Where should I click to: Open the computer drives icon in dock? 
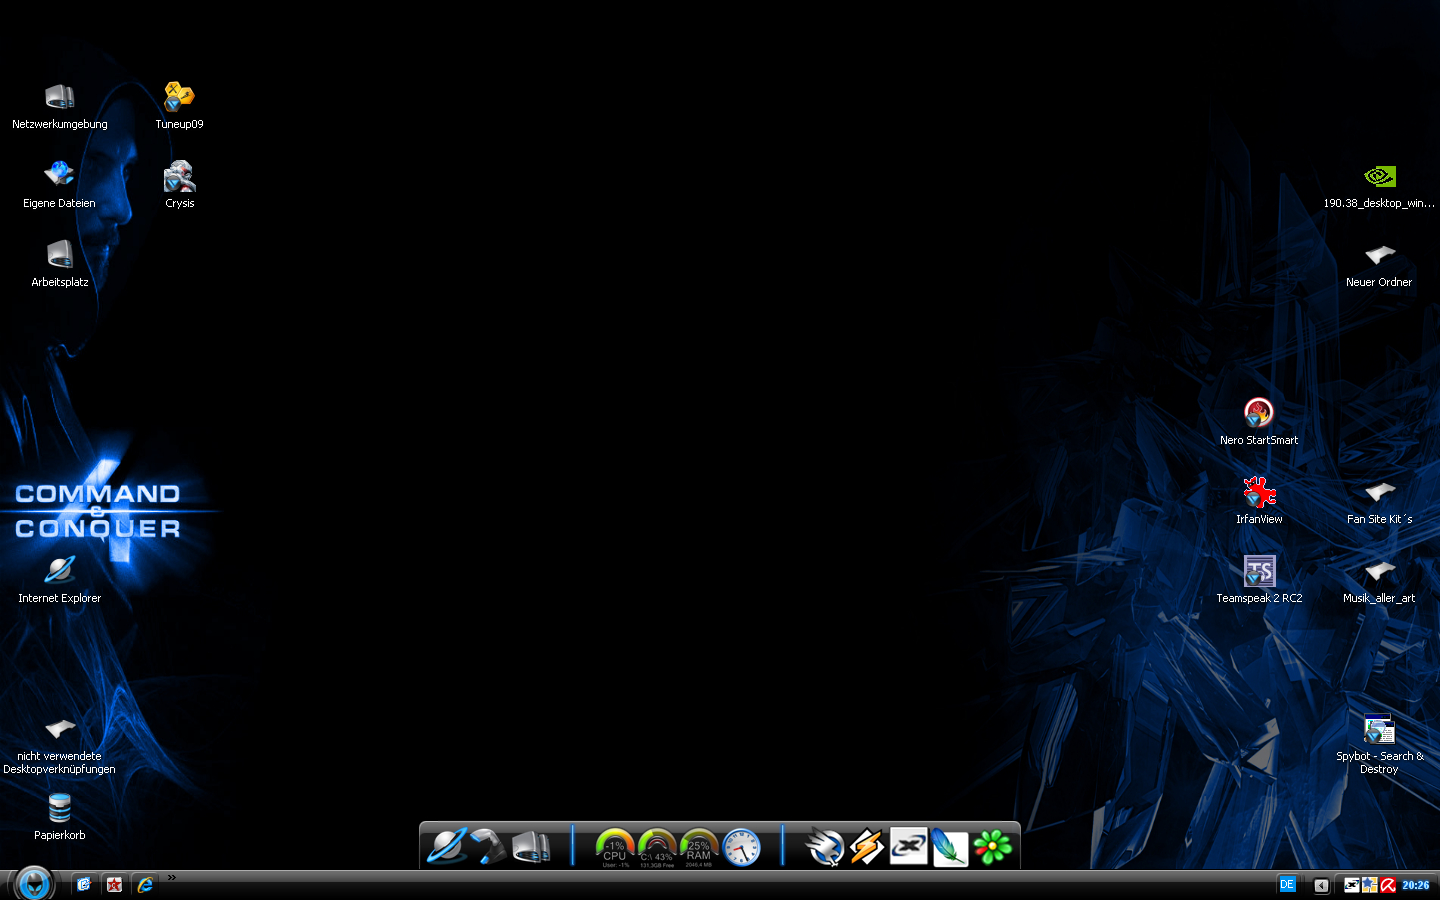pyautogui.click(x=531, y=847)
